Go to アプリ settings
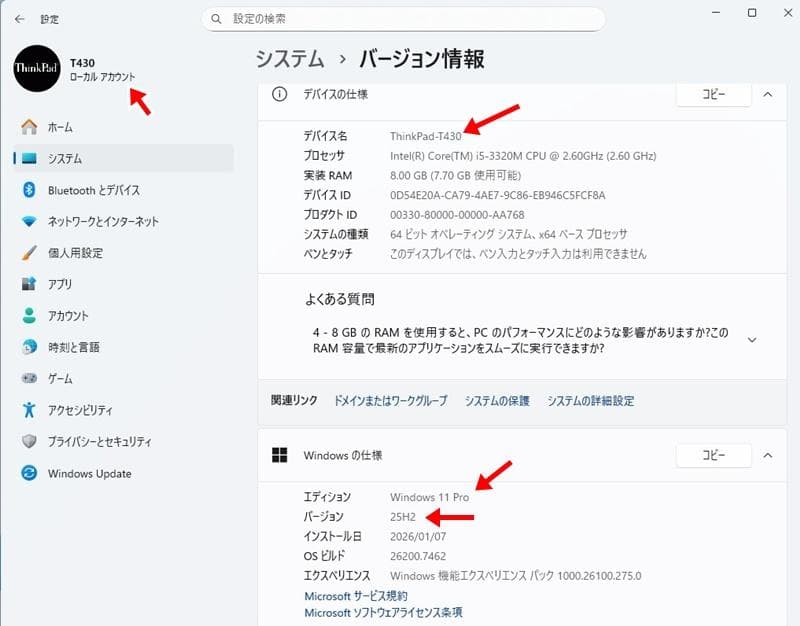Image resolution: width=800 pixels, height=626 pixels. pos(60,284)
